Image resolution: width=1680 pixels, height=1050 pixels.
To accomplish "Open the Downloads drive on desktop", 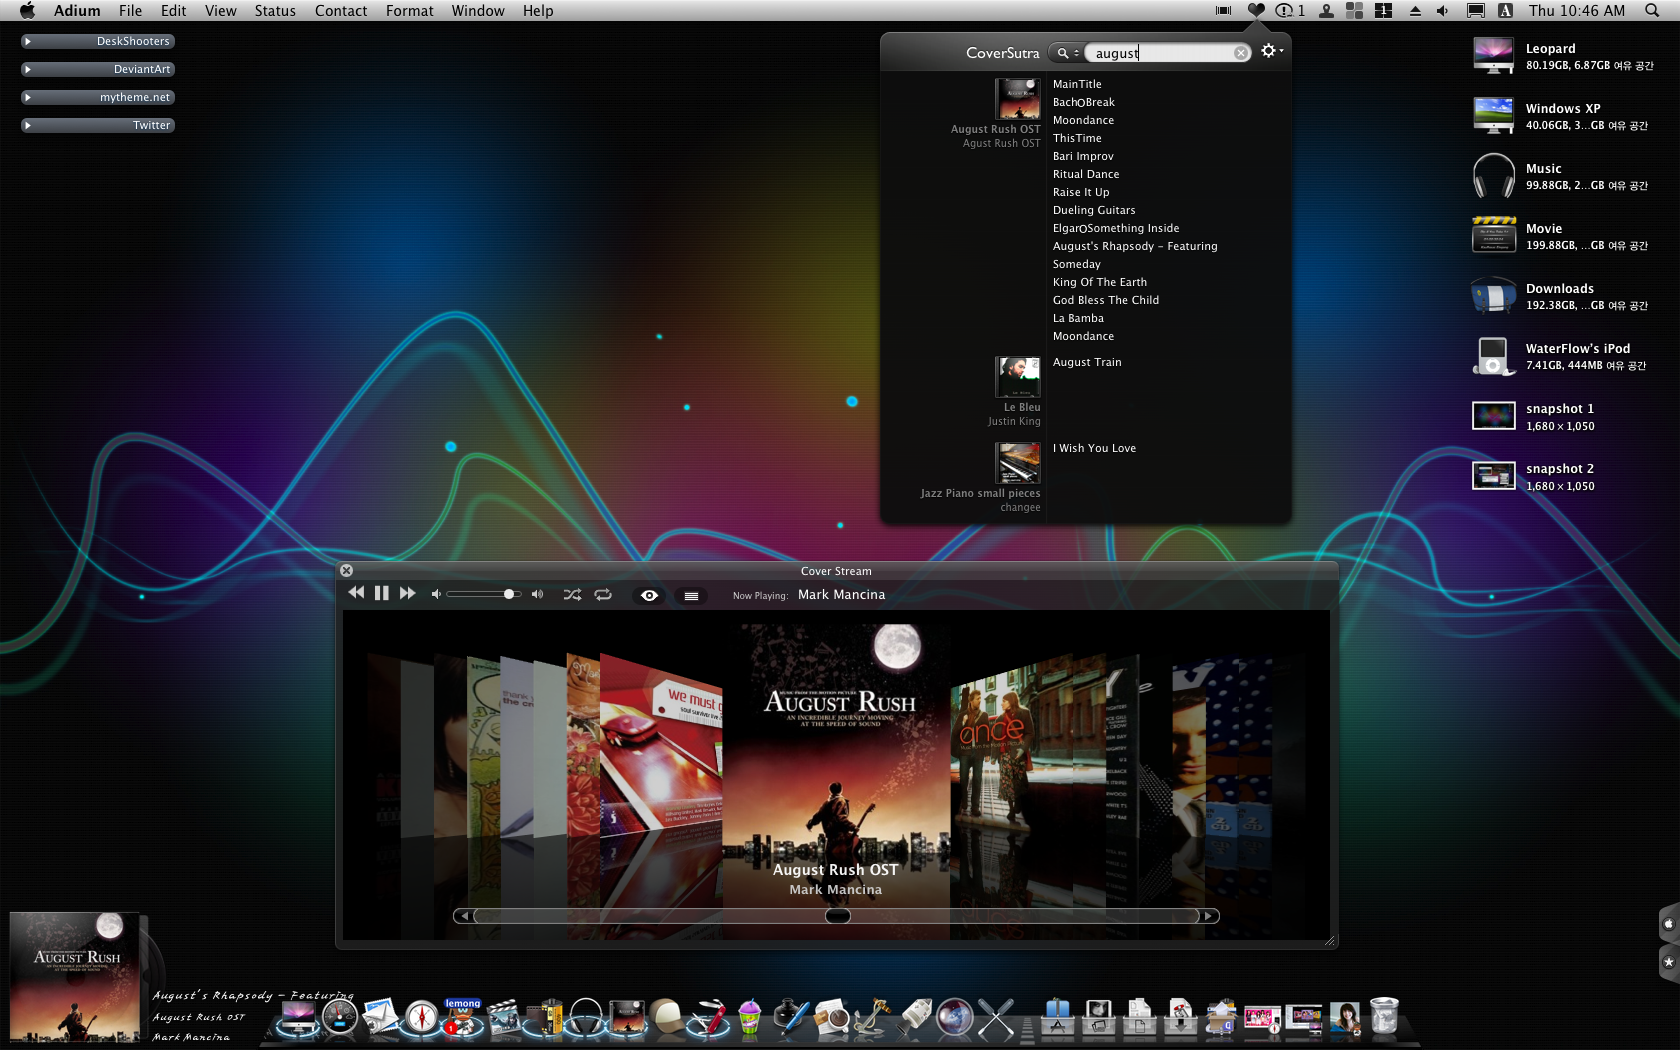I will [1494, 296].
